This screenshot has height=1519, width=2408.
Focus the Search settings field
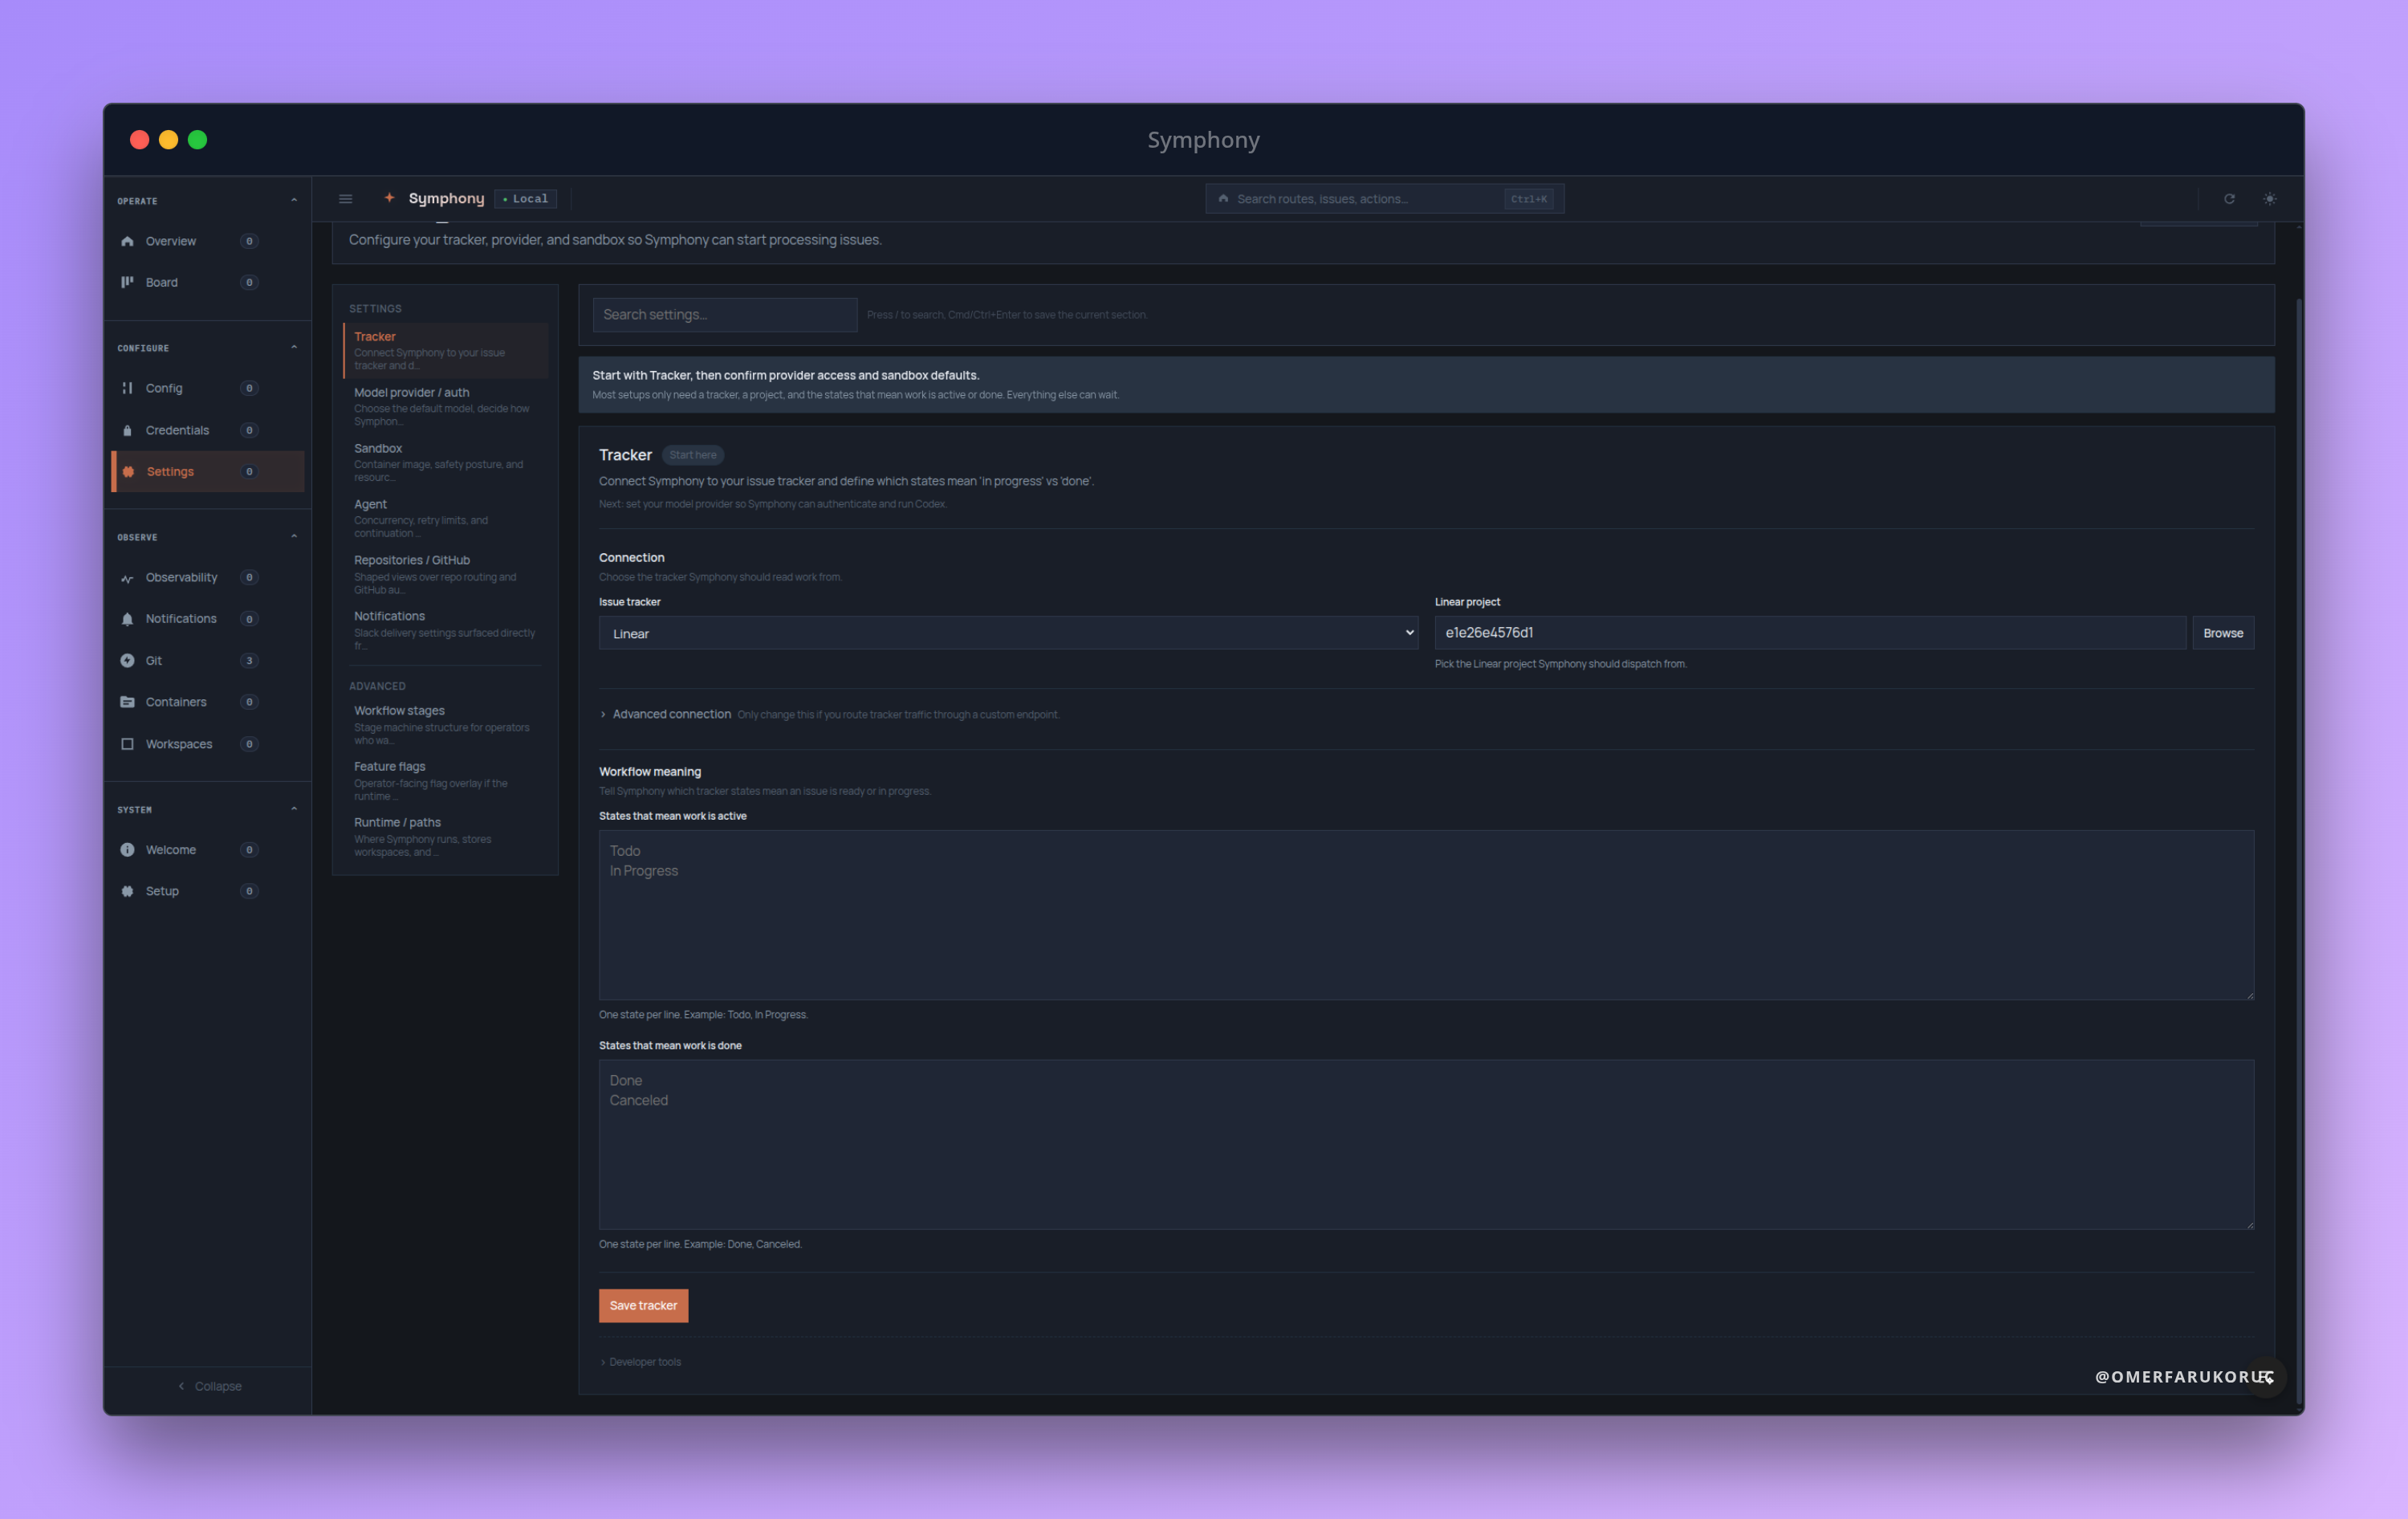725,315
